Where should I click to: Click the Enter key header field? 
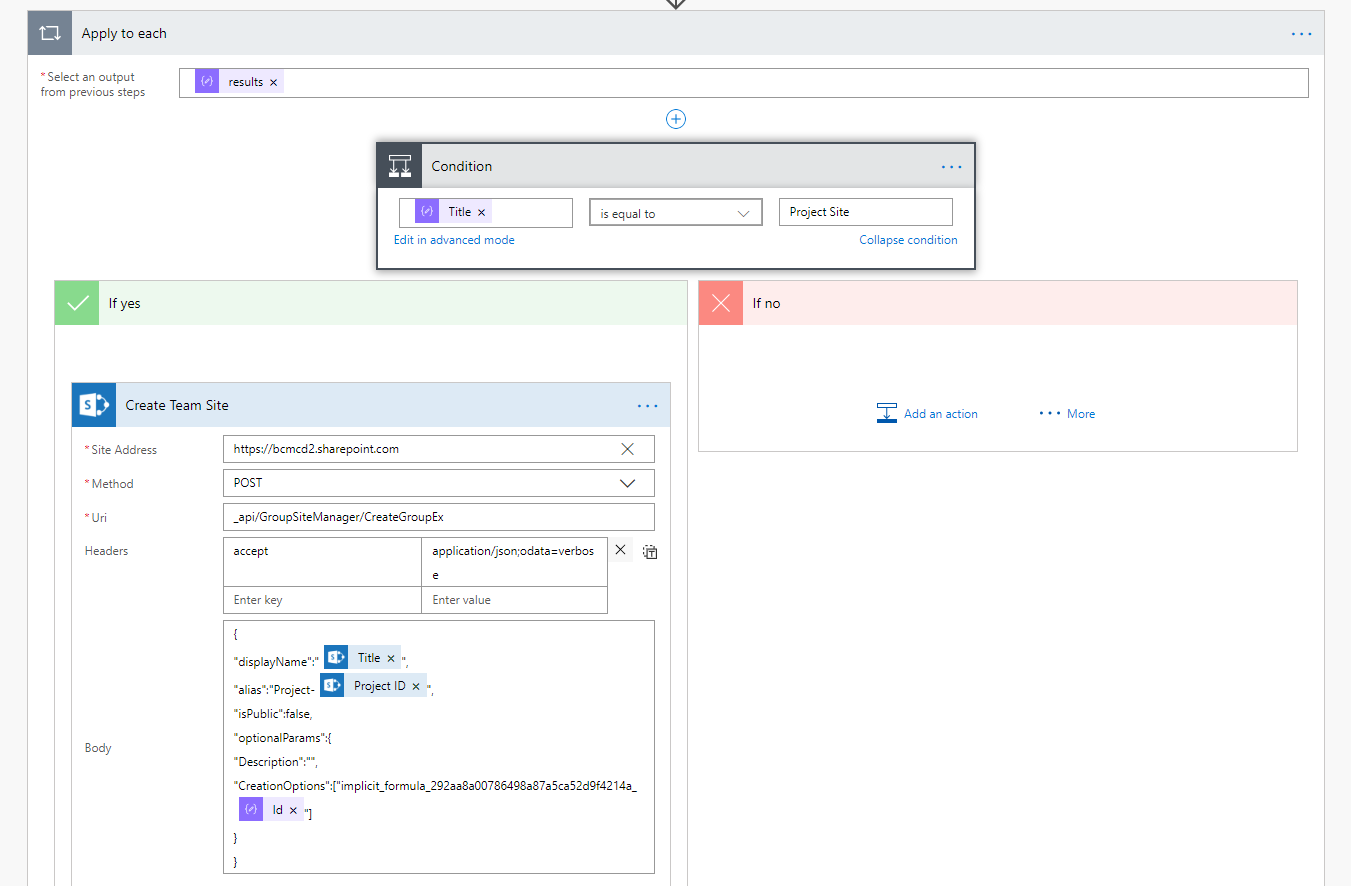coord(322,601)
